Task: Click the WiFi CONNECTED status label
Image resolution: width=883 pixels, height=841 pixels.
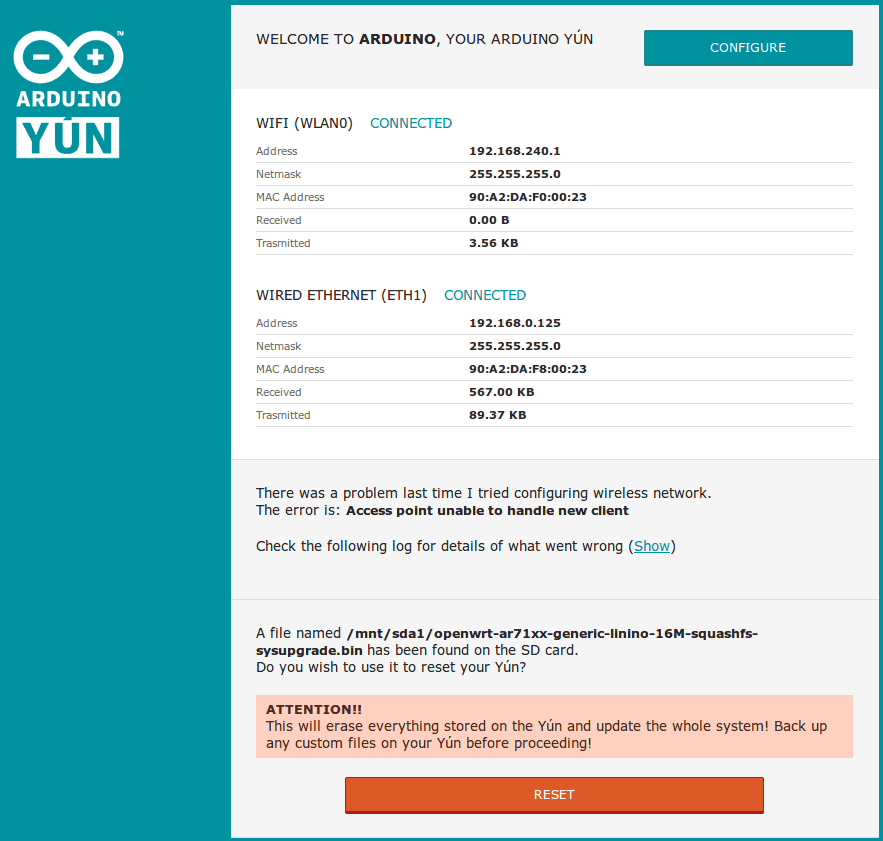Action: pyautogui.click(x=411, y=123)
